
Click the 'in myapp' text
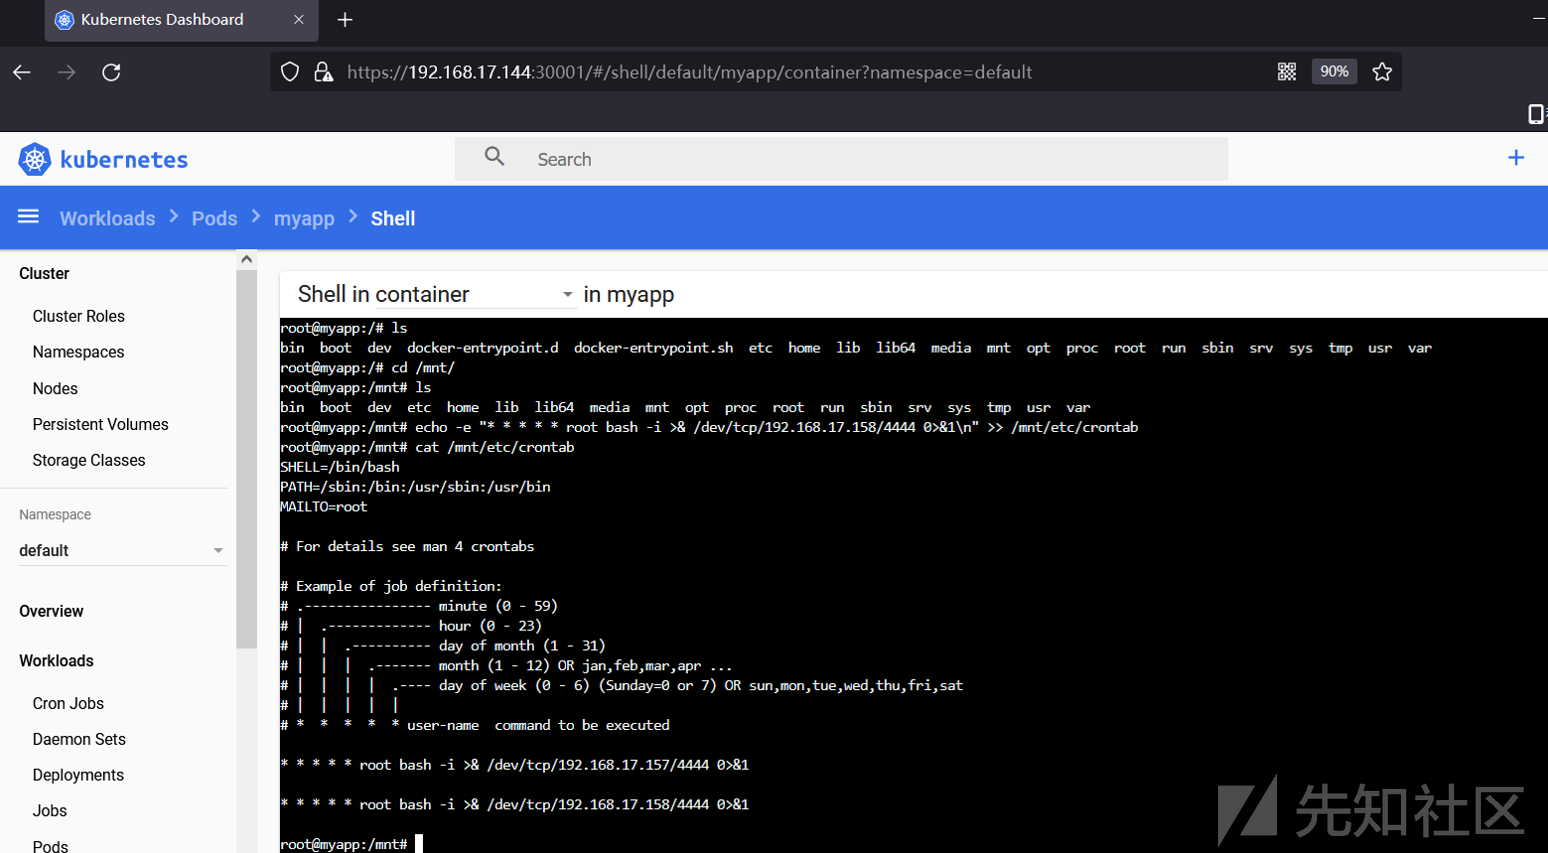click(x=629, y=294)
